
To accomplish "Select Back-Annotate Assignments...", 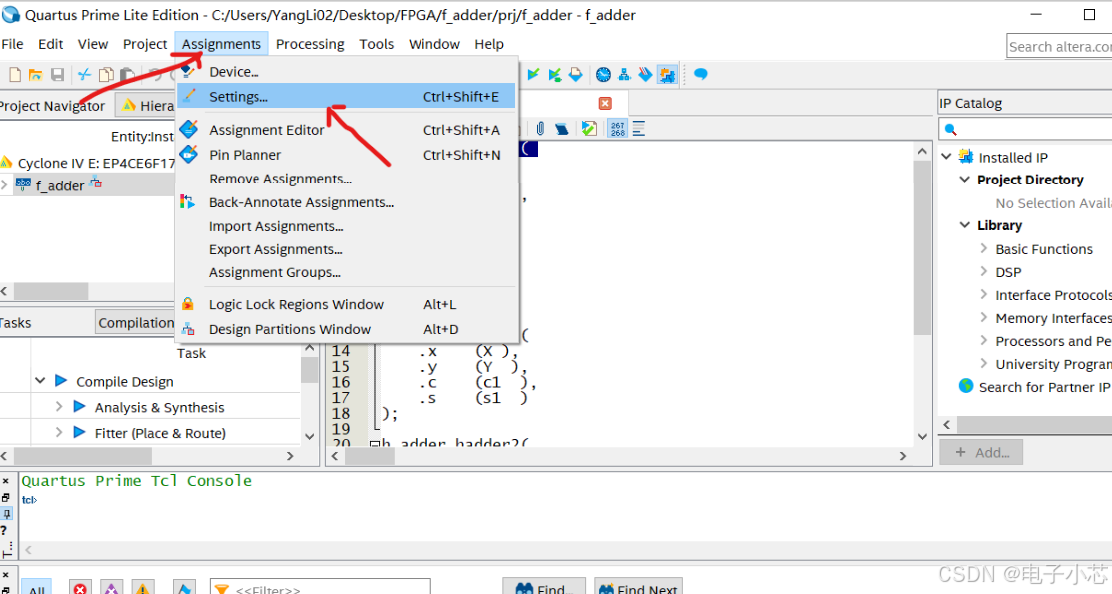I will (x=347, y=202).
